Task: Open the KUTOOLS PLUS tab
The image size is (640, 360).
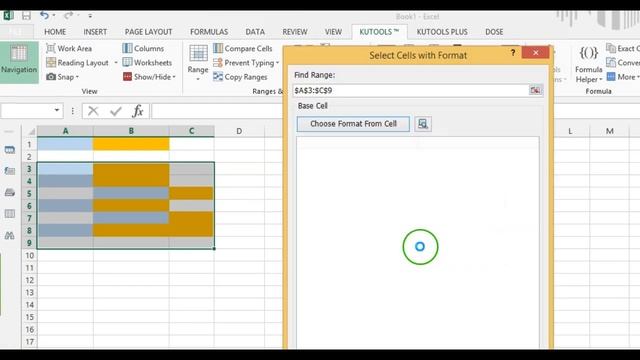Action: pos(442,32)
